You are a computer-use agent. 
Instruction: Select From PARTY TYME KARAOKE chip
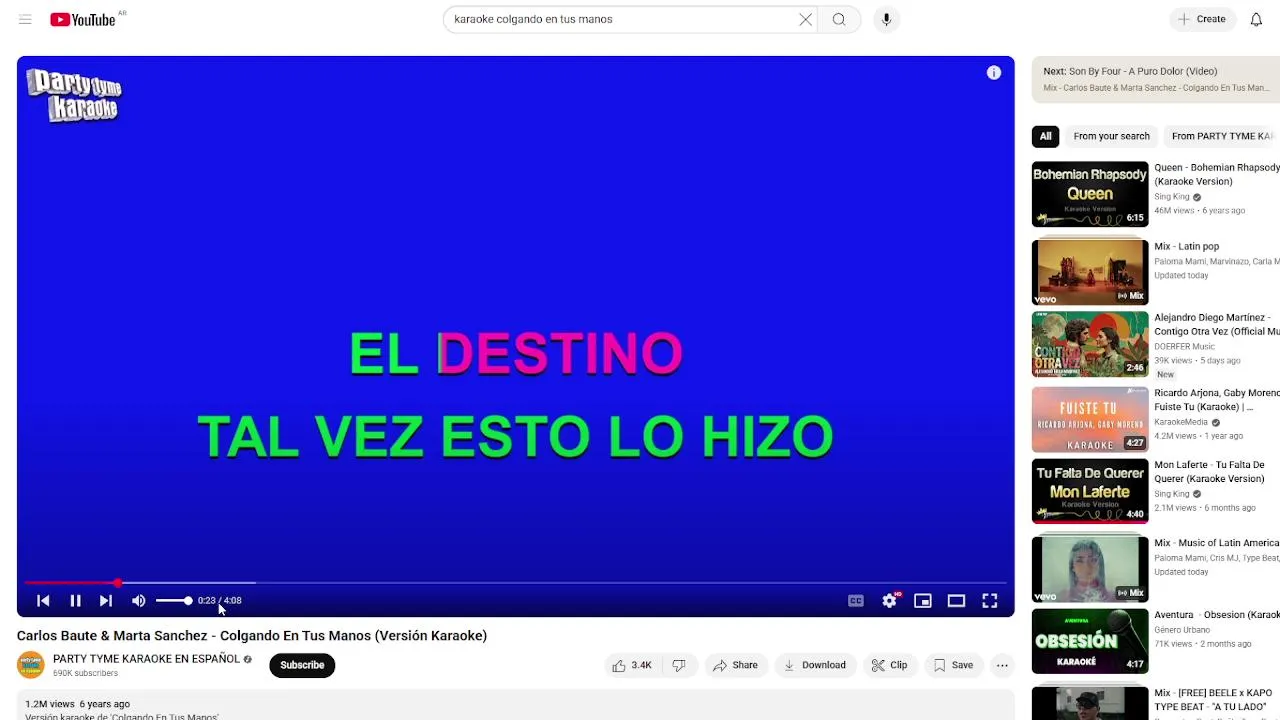tap(1222, 136)
